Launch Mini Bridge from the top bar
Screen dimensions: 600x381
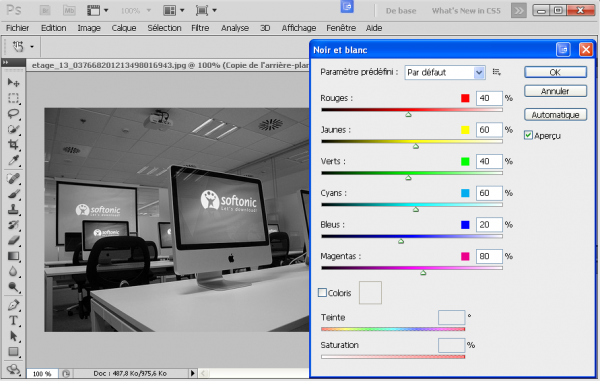[69, 11]
